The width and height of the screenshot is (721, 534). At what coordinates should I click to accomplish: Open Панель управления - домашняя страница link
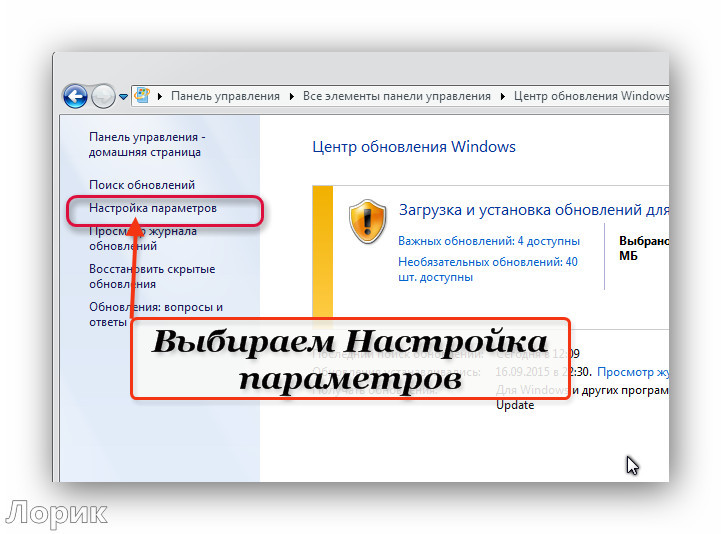(147, 144)
